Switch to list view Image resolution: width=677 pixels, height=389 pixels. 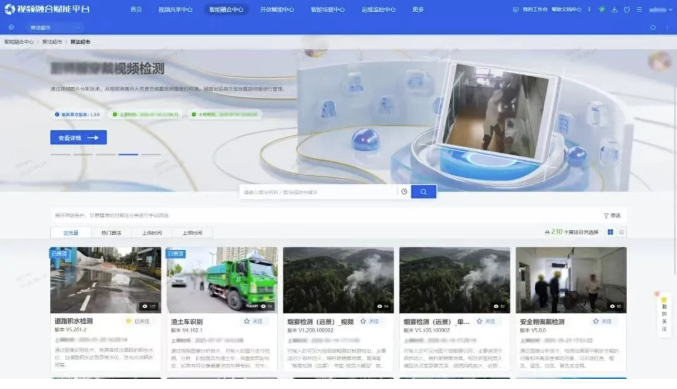pyautogui.click(x=621, y=232)
